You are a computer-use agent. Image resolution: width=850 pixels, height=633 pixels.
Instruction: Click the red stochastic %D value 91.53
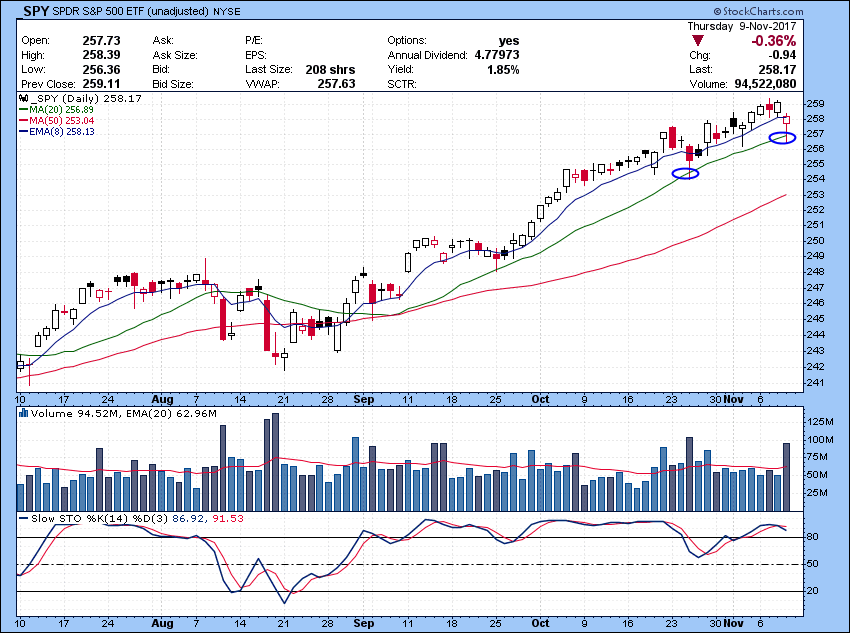click(228, 519)
